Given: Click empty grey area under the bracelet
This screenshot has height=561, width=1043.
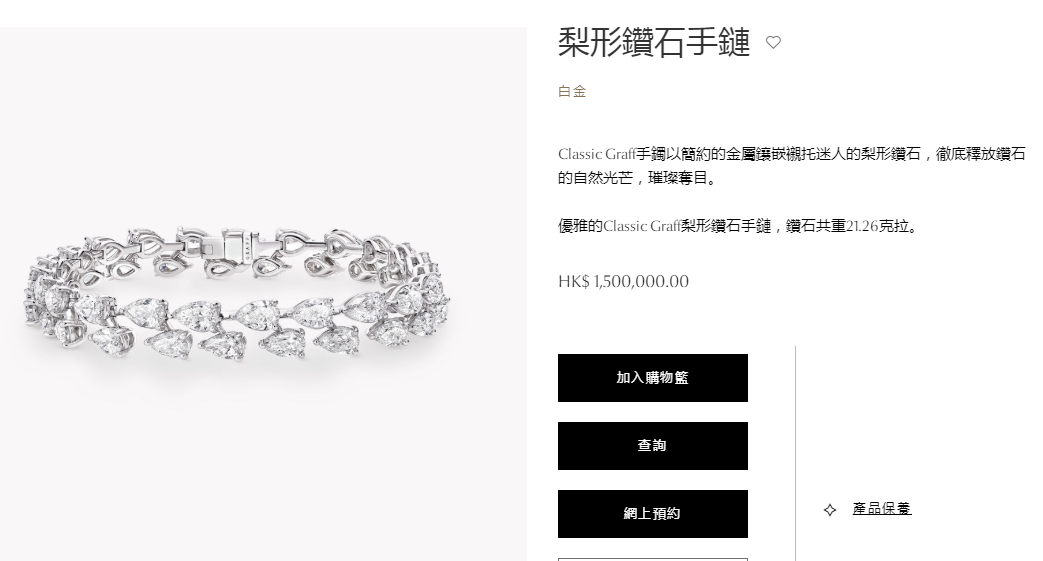Looking at the screenshot, I should point(263,466).
